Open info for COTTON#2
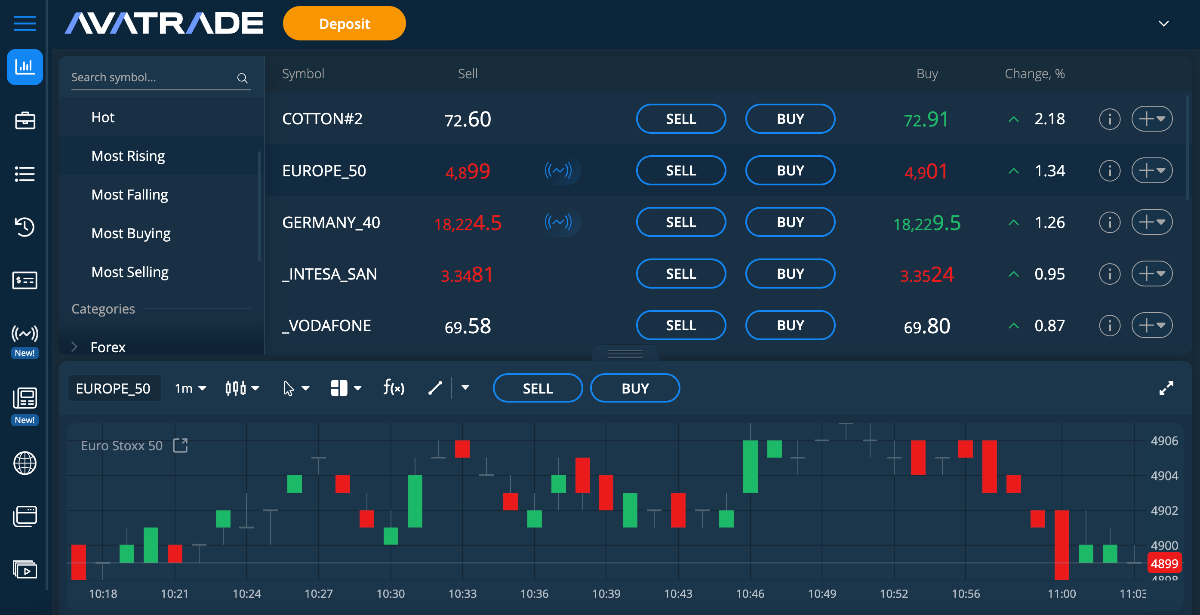 click(1109, 119)
